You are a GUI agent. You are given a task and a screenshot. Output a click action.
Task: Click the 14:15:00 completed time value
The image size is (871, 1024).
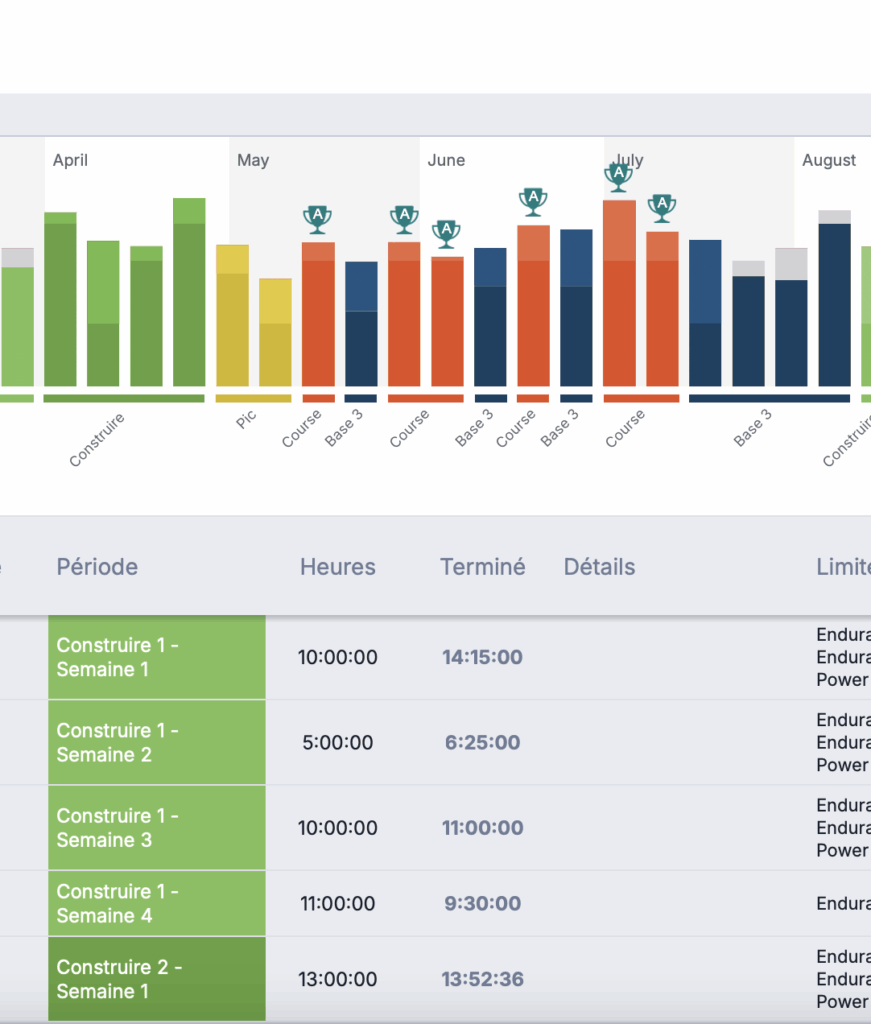pyautogui.click(x=482, y=657)
